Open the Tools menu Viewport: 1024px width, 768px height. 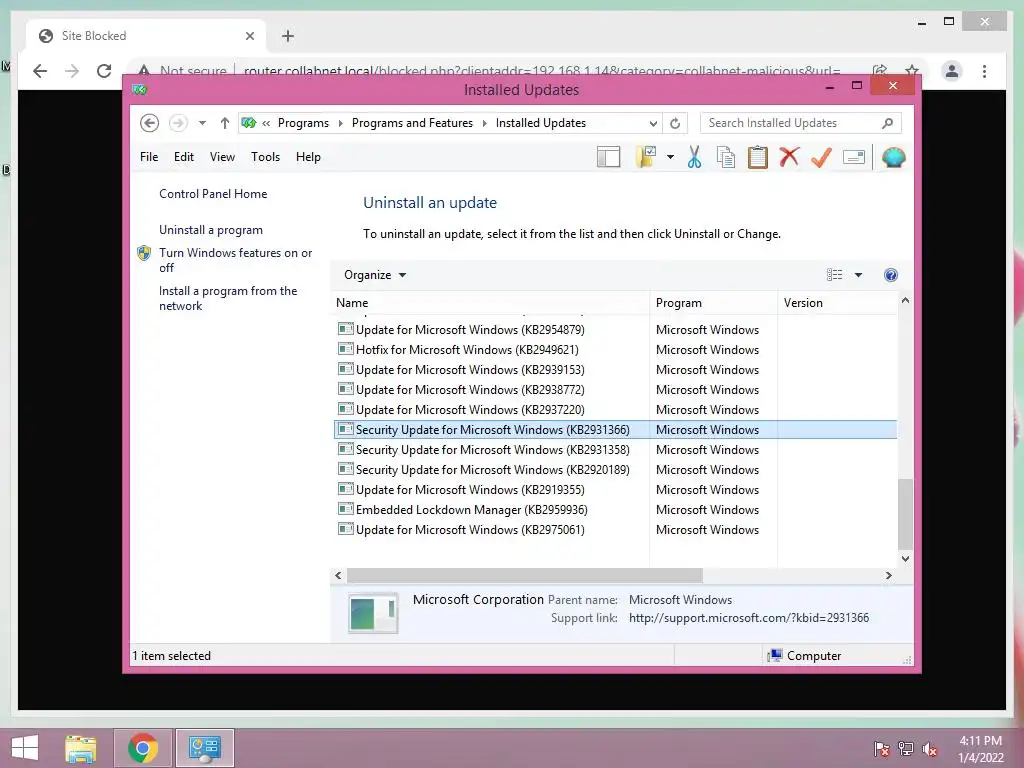tap(265, 157)
